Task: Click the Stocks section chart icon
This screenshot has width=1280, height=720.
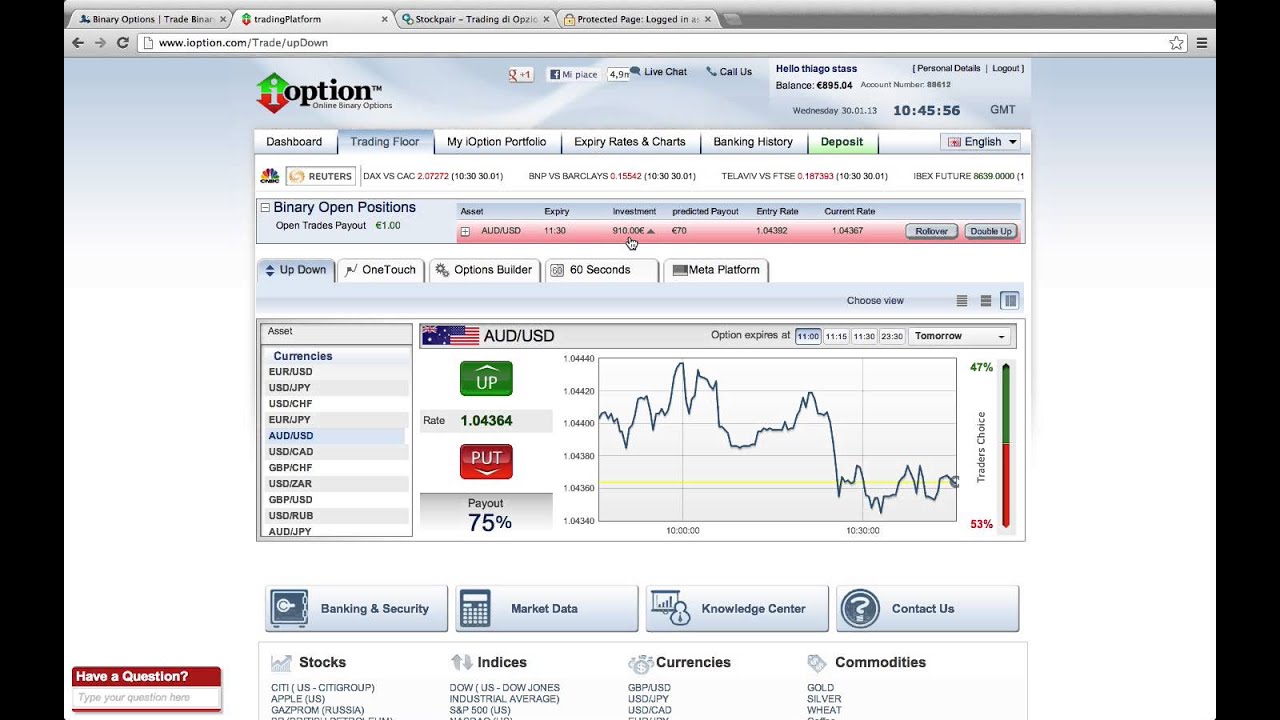Action: [x=281, y=662]
